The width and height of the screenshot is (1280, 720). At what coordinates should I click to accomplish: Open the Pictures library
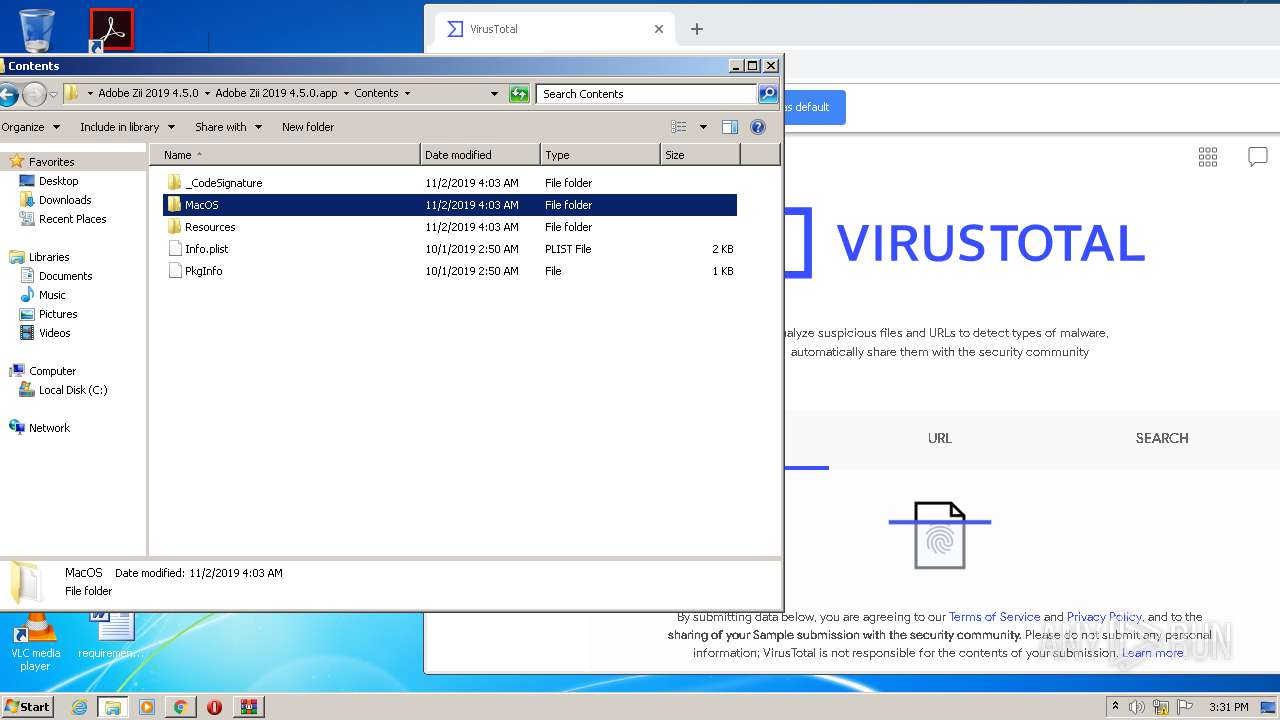click(58, 314)
